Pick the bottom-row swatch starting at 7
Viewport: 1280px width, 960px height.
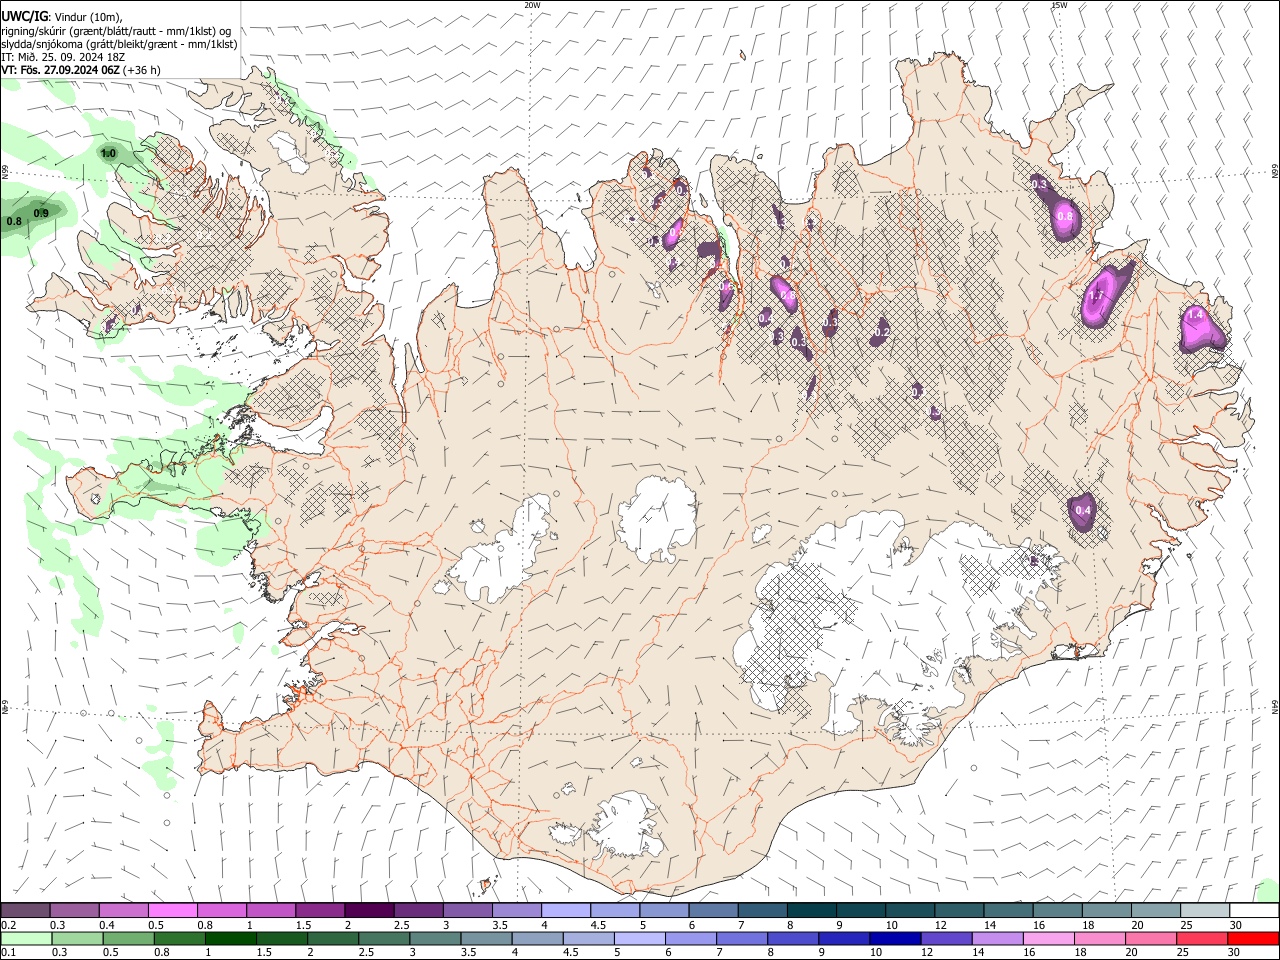tap(741, 938)
